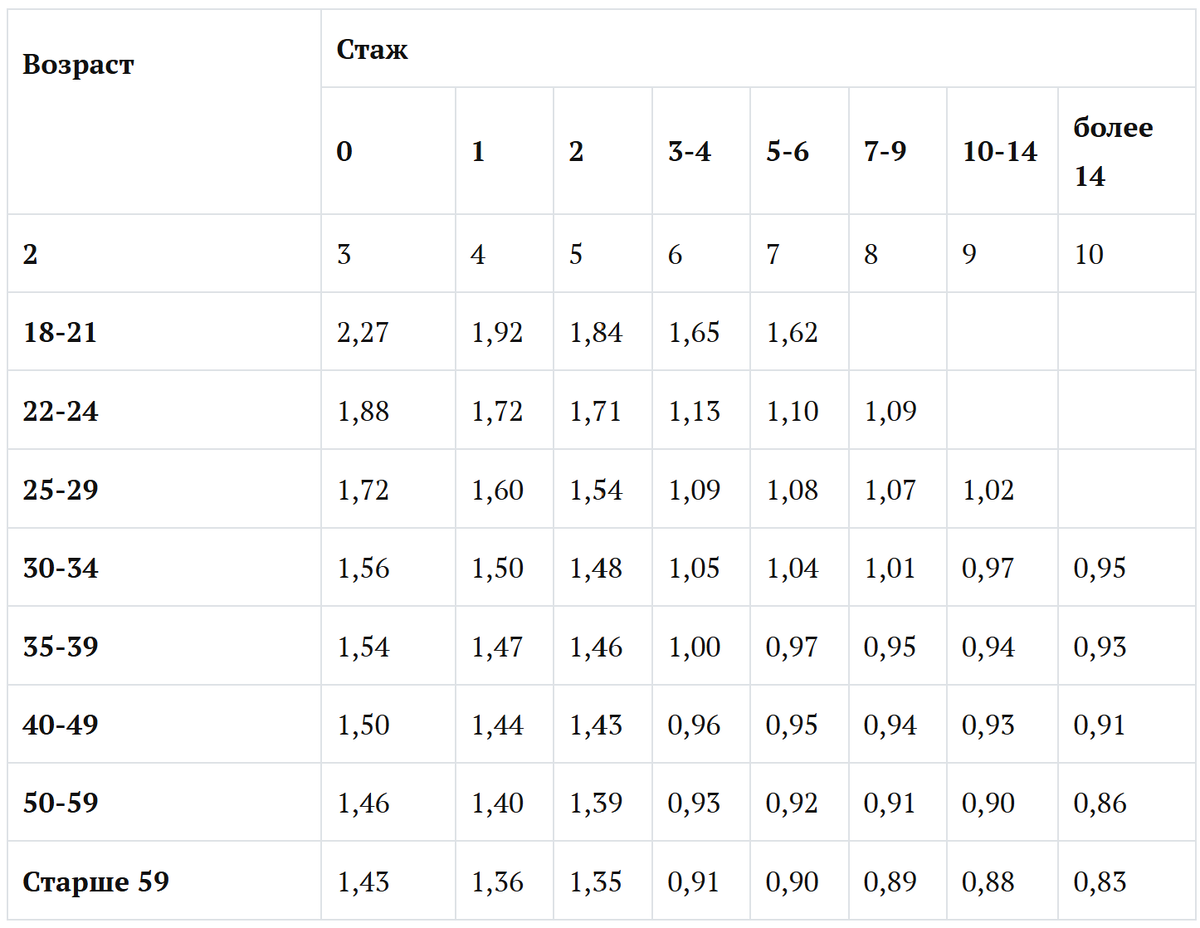Click the 3-4 column header
1200x928 pixels.
point(701,151)
